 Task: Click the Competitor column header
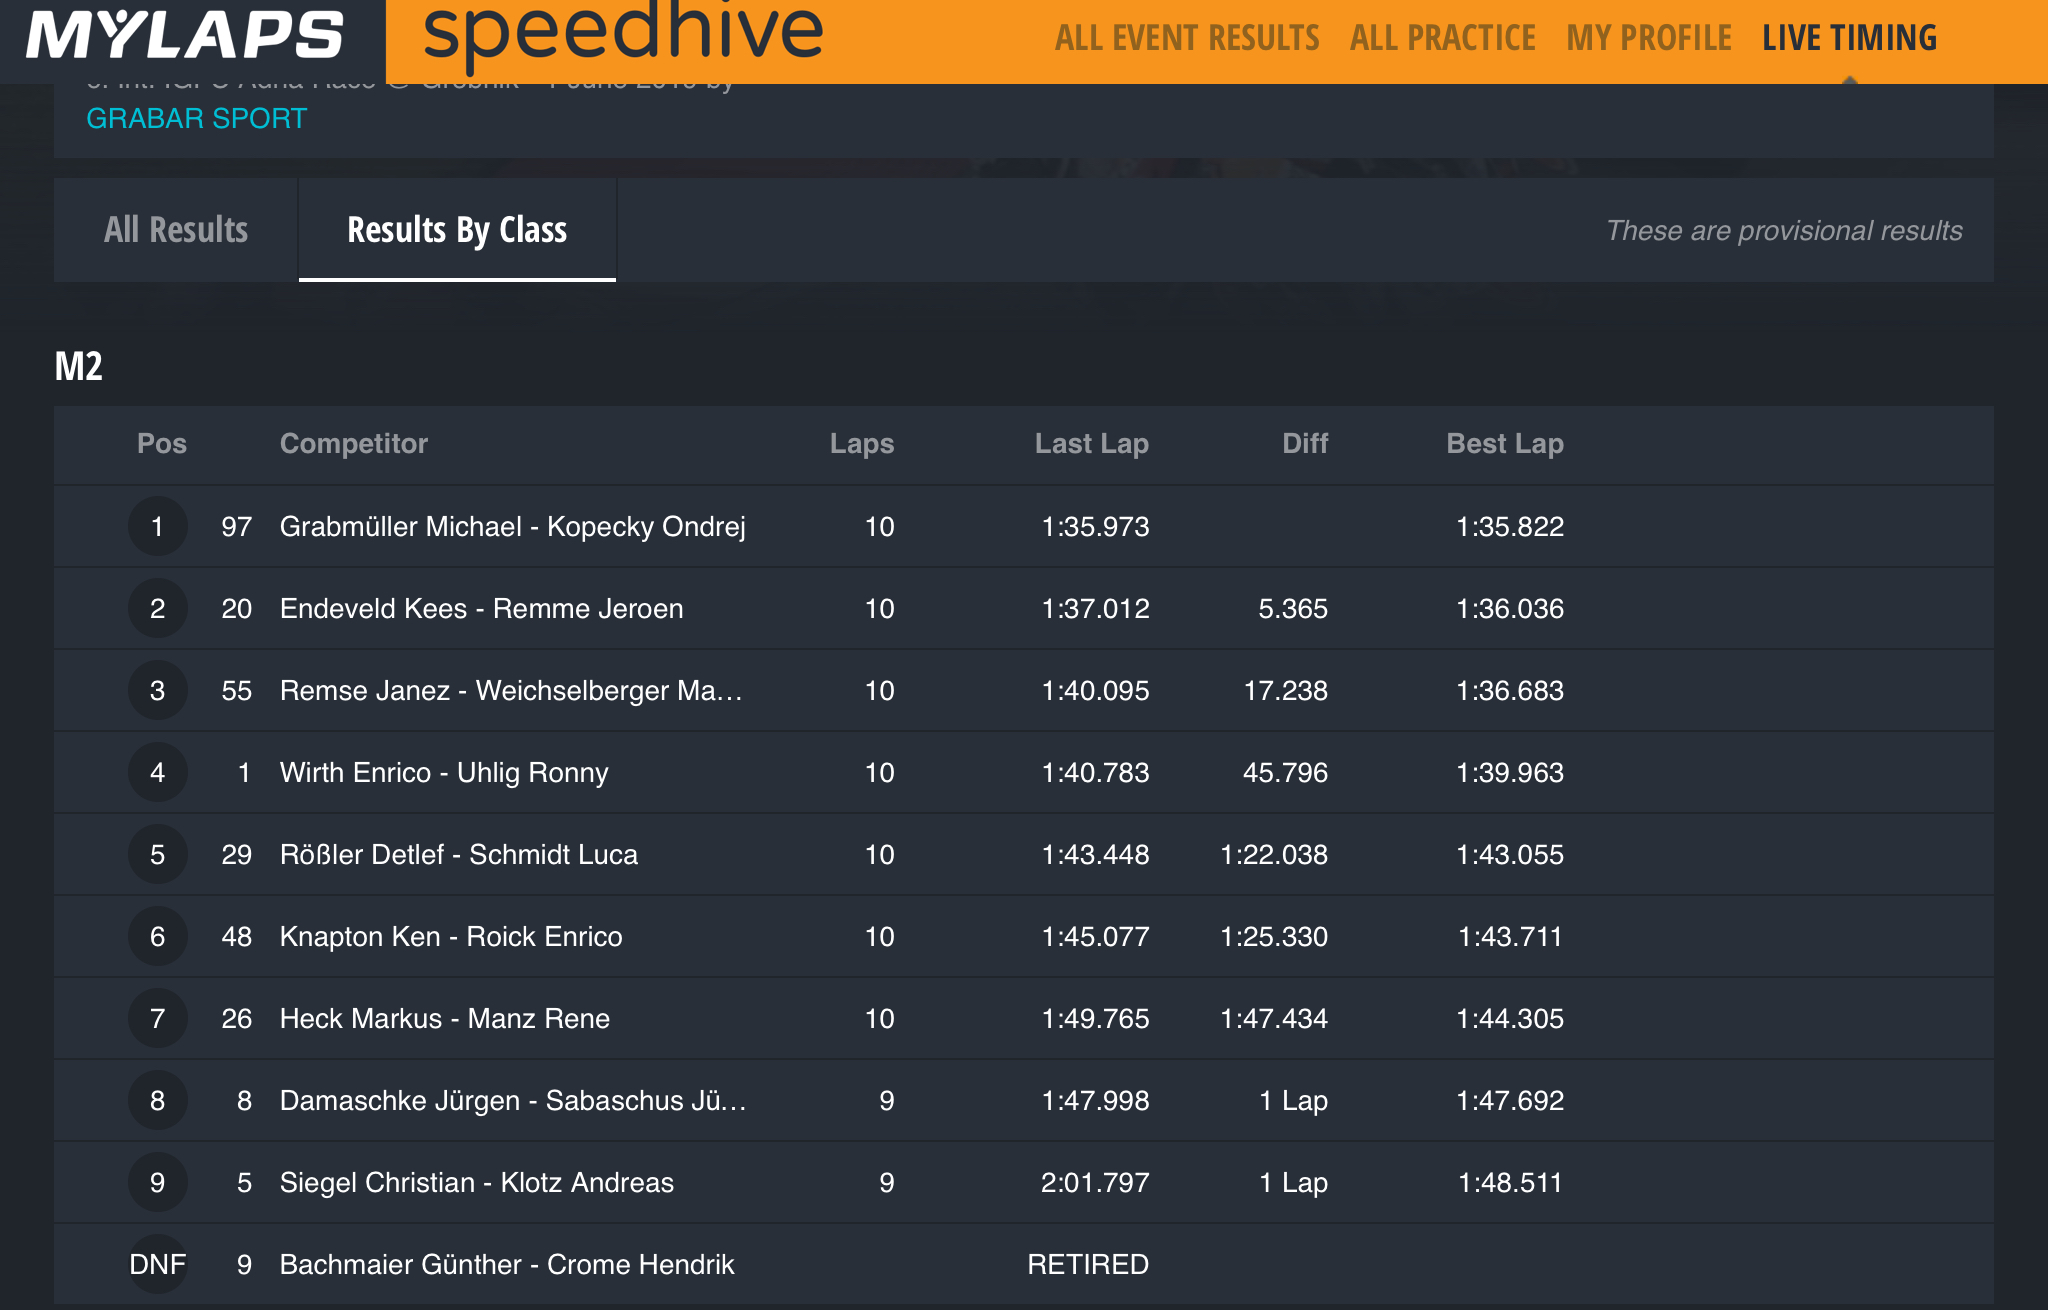(354, 443)
